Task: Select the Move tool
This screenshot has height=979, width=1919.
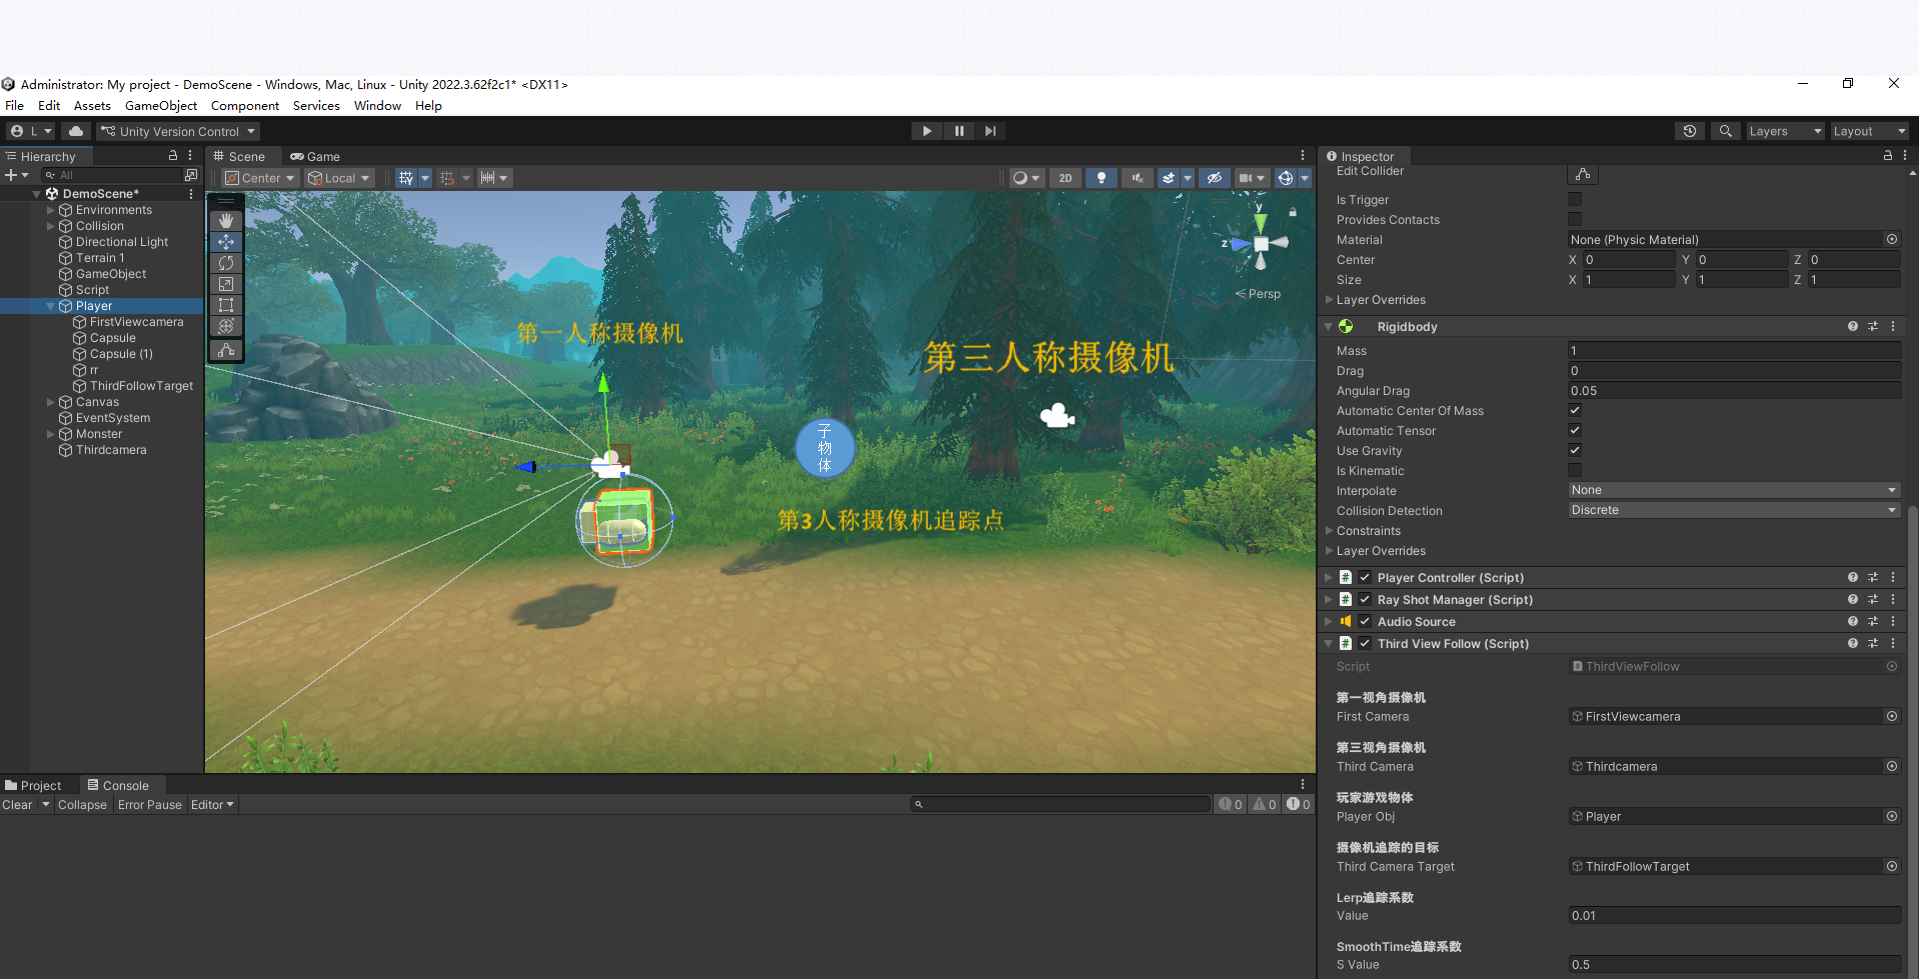Action: [x=226, y=242]
